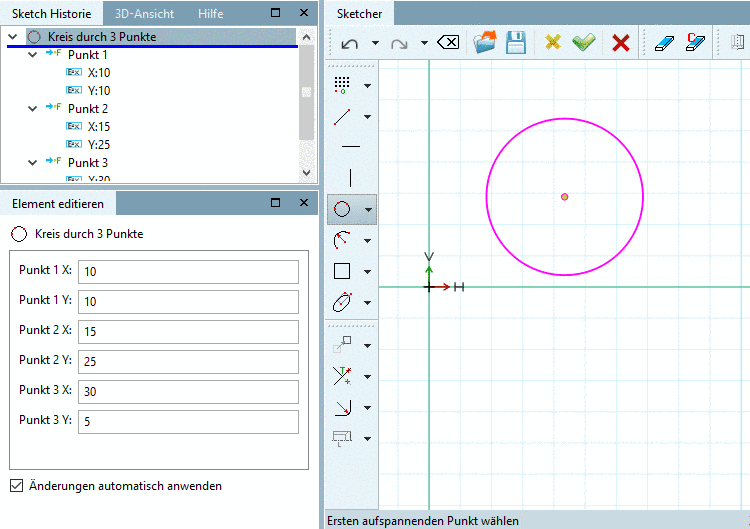Select Y:25 under Punkt 2
Image resolution: width=750 pixels, height=529 pixels.
(x=99, y=144)
